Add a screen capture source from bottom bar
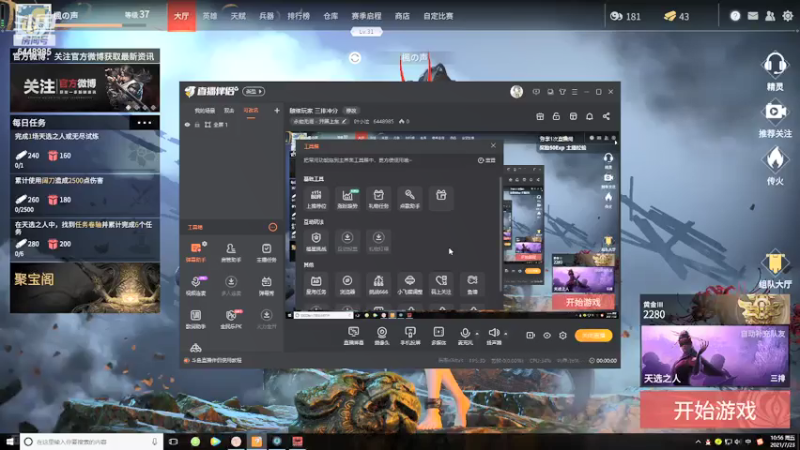Image resolution: width=800 pixels, height=450 pixels. 353,336
